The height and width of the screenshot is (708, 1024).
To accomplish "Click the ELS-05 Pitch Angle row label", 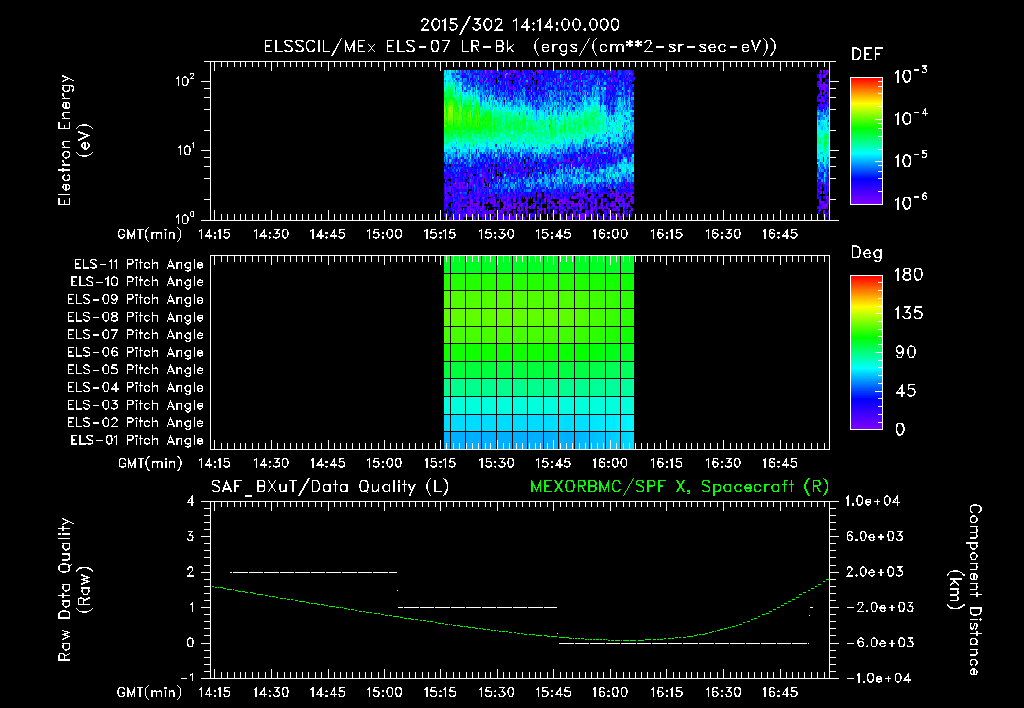I will (136, 370).
